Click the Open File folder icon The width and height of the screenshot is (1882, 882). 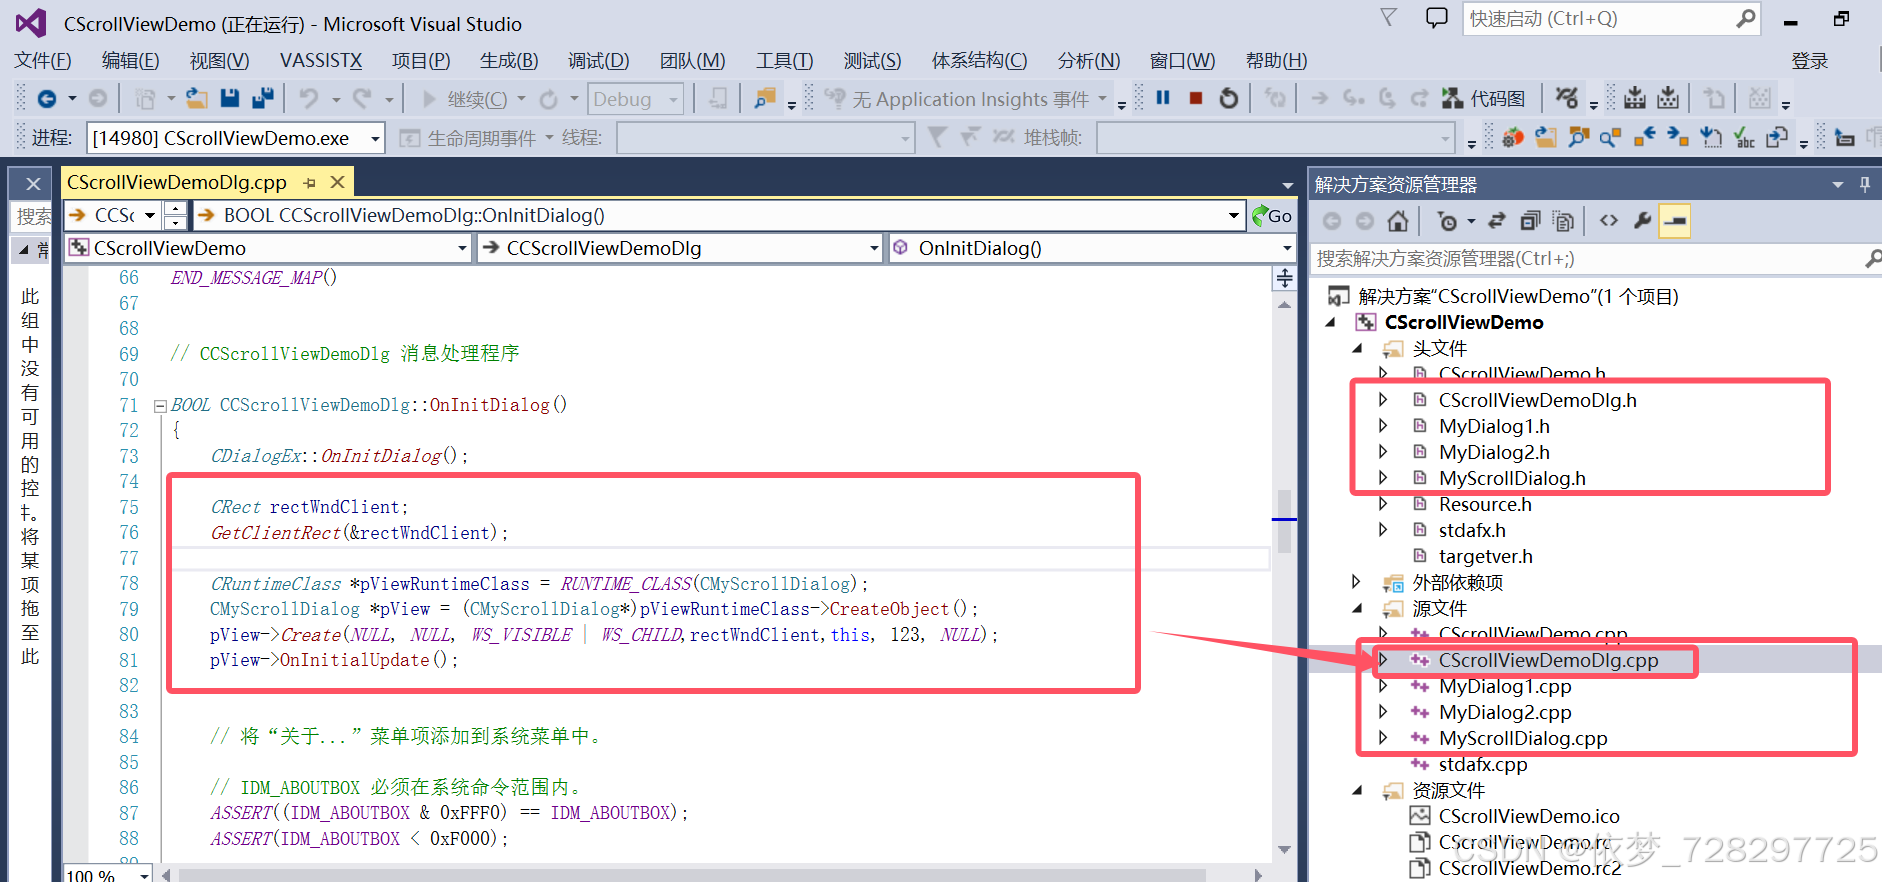pyautogui.click(x=197, y=98)
